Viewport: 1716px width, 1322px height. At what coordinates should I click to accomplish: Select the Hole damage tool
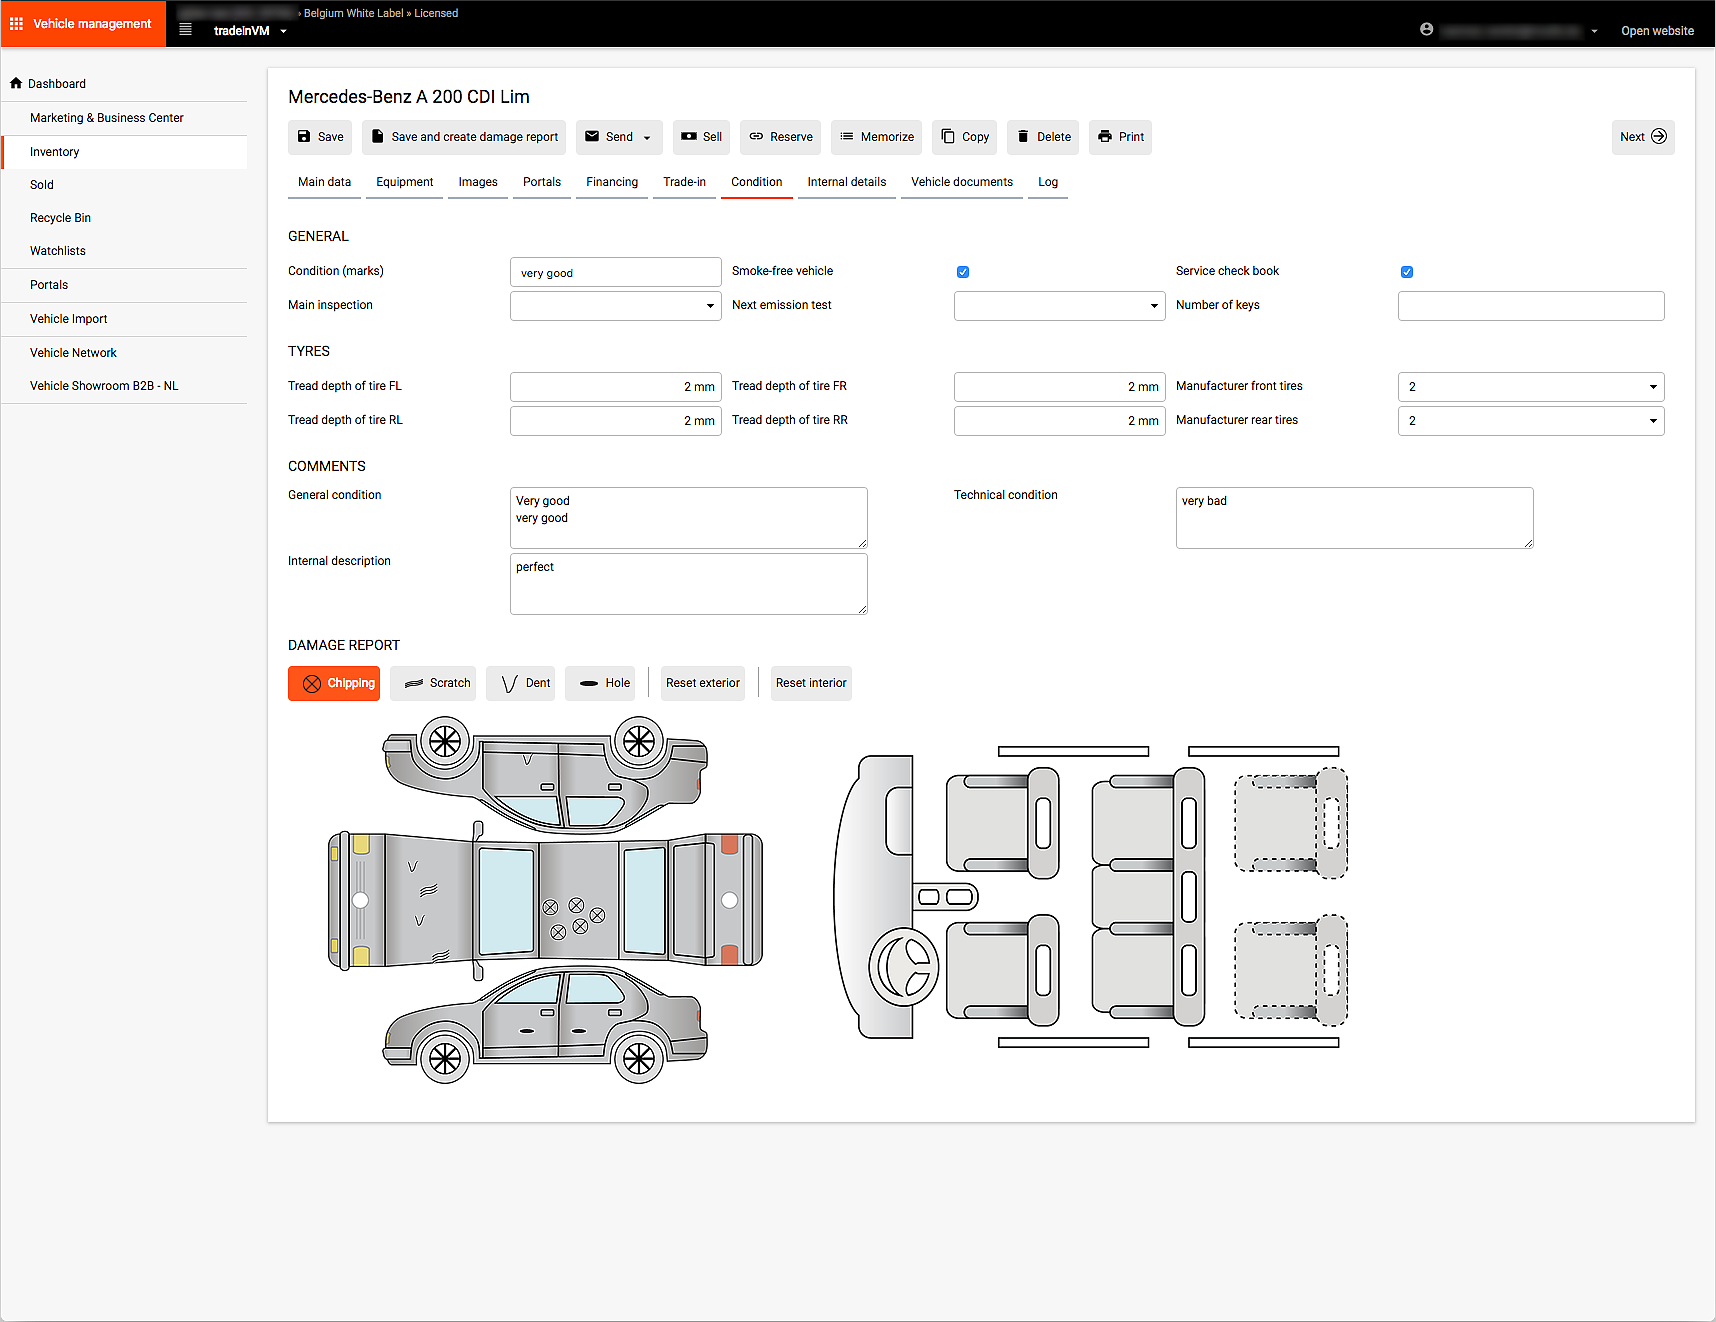[600, 683]
